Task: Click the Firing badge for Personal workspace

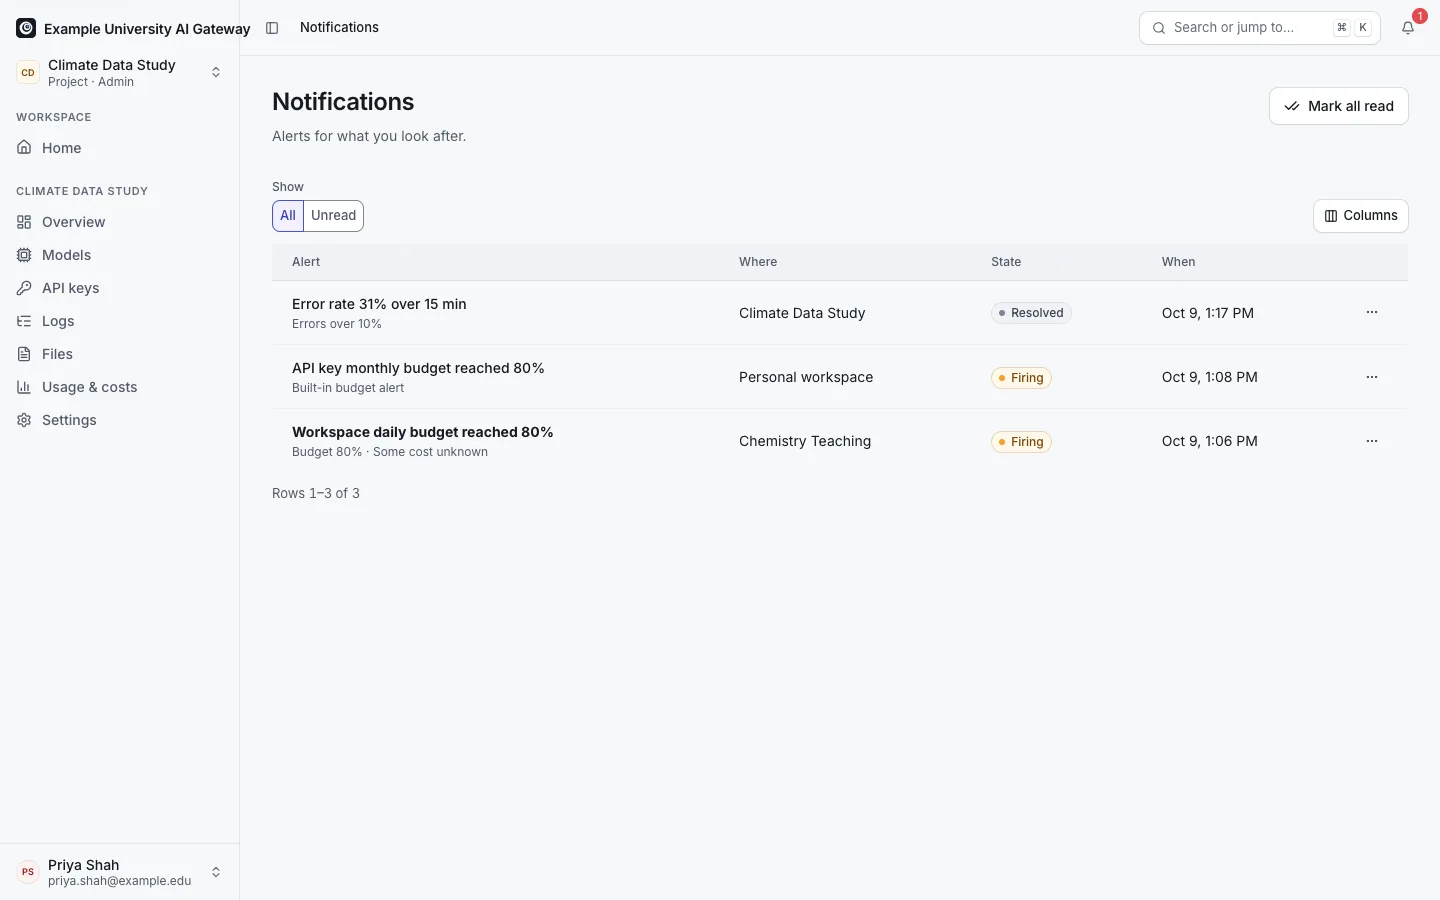Action: pyautogui.click(x=1021, y=378)
